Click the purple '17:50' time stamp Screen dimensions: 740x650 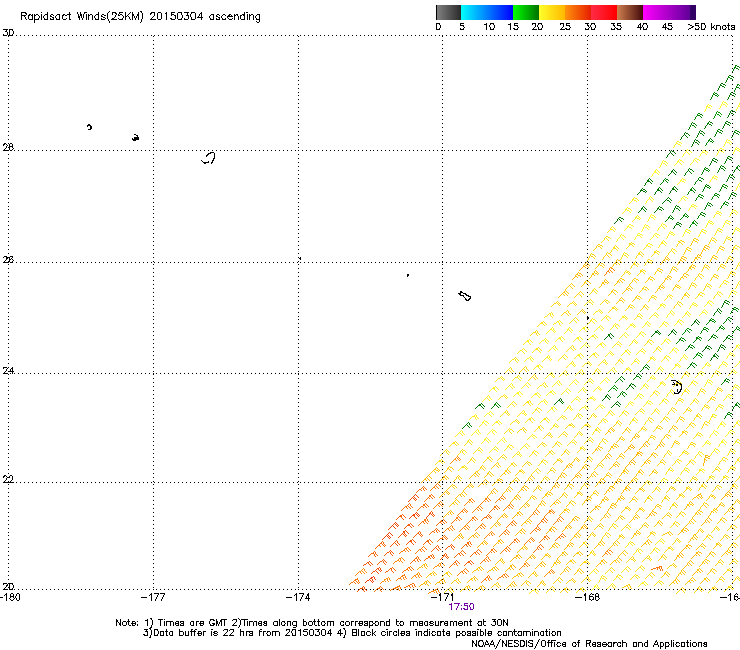pyautogui.click(x=462, y=607)
